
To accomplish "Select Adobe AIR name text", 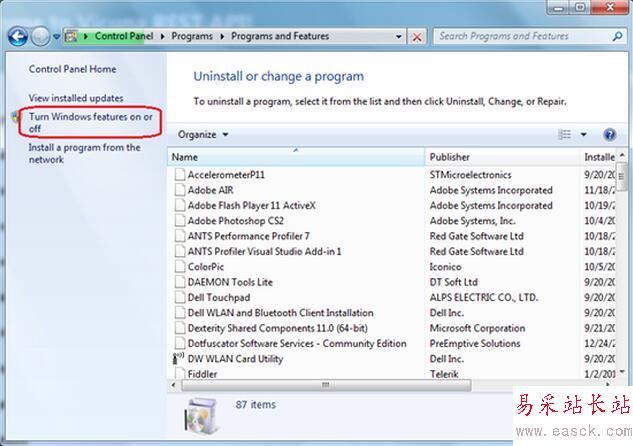I will (x=210, y=190).
